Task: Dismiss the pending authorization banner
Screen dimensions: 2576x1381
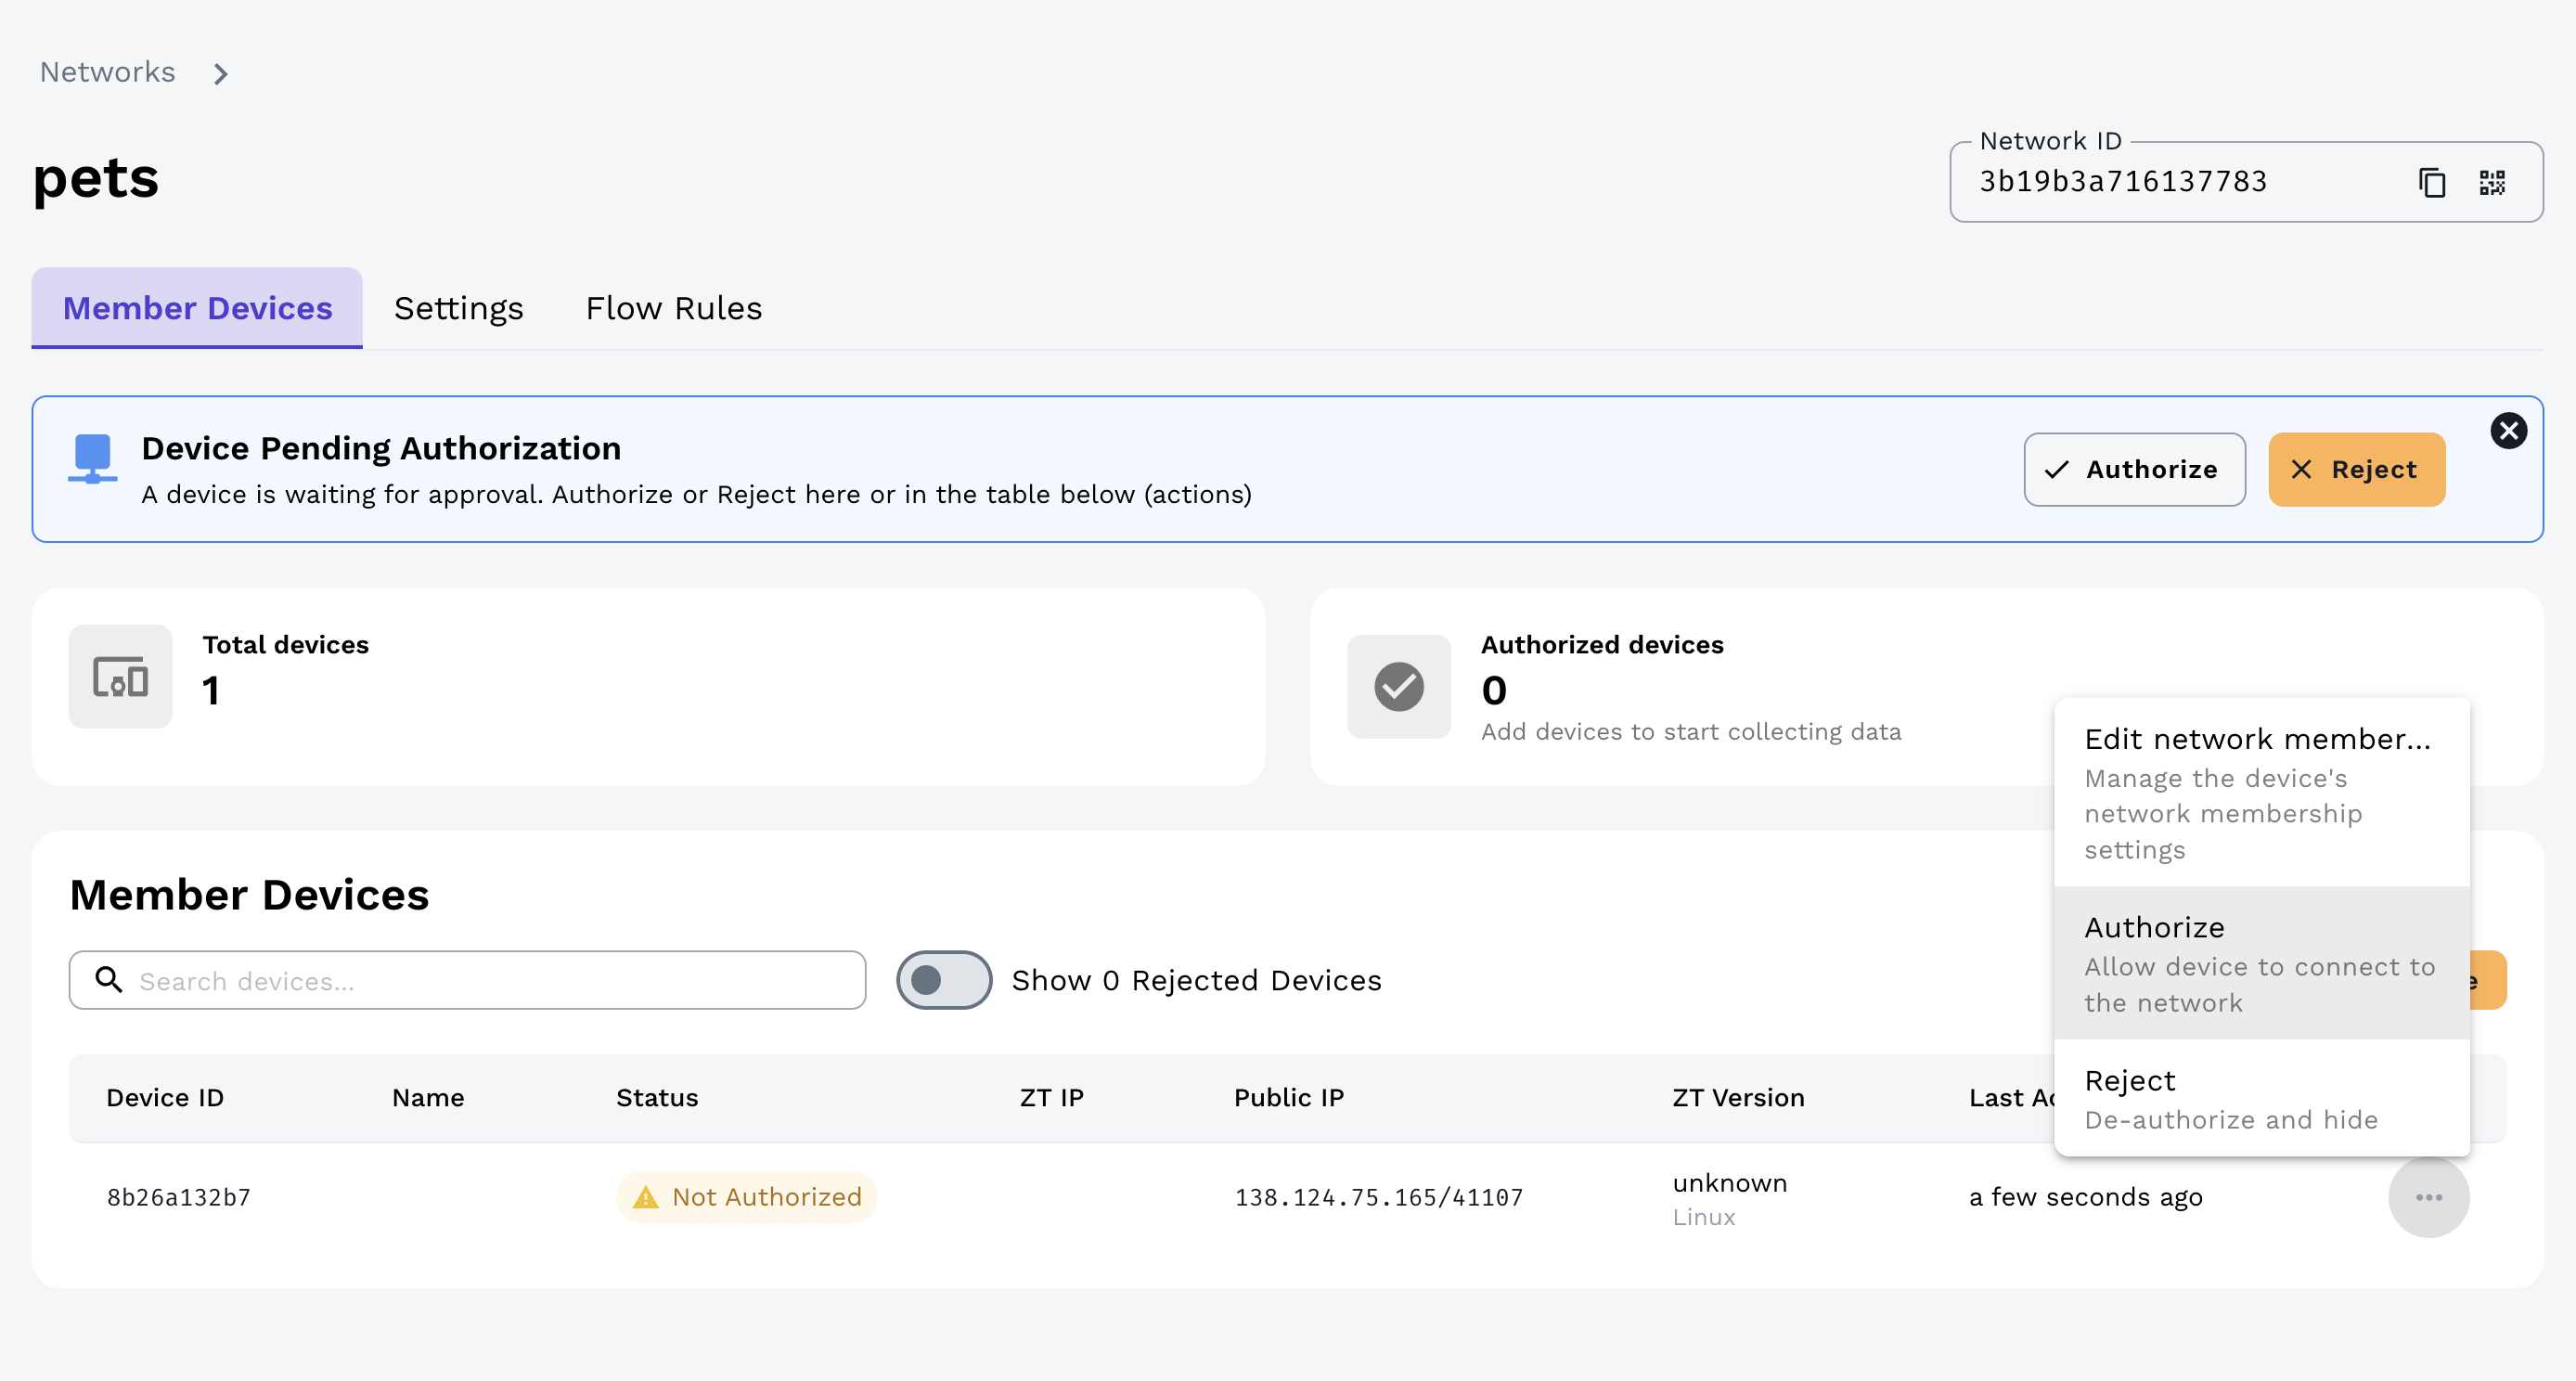Action: tap(2508, 431)
